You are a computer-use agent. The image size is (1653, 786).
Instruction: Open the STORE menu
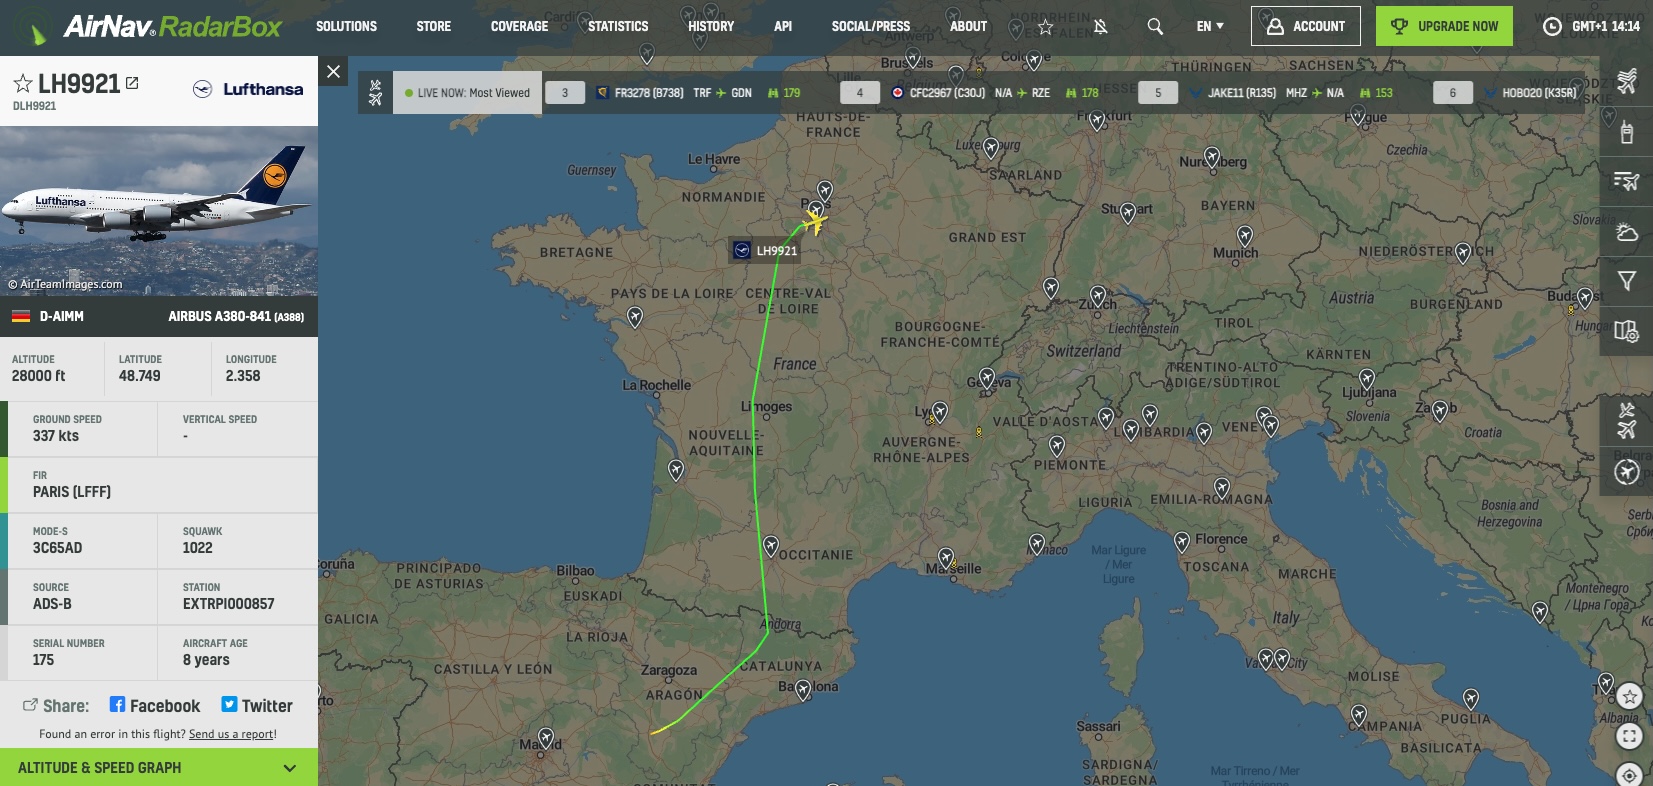point(434,26)
